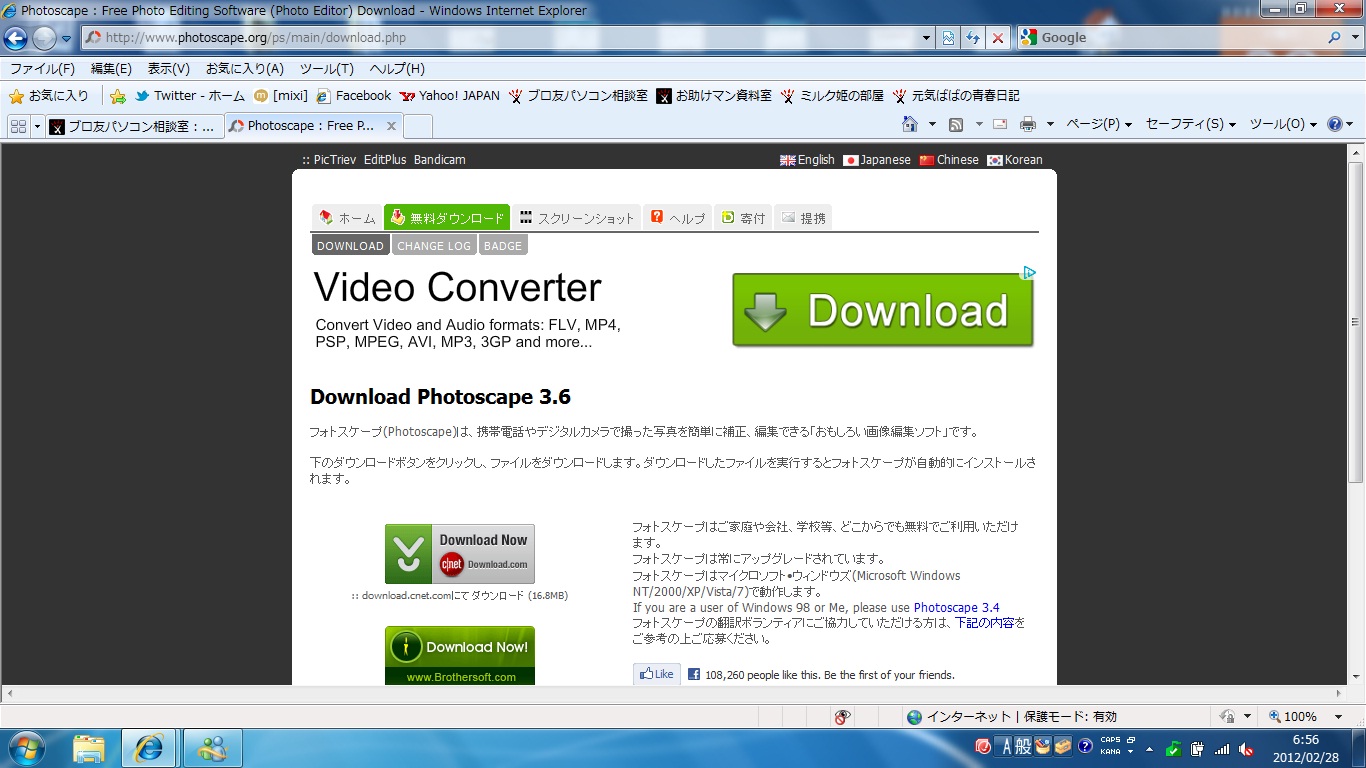The image size is (1366, 768).
Task: Open CHANGE LOG sub tab
Action: point(434,246)
